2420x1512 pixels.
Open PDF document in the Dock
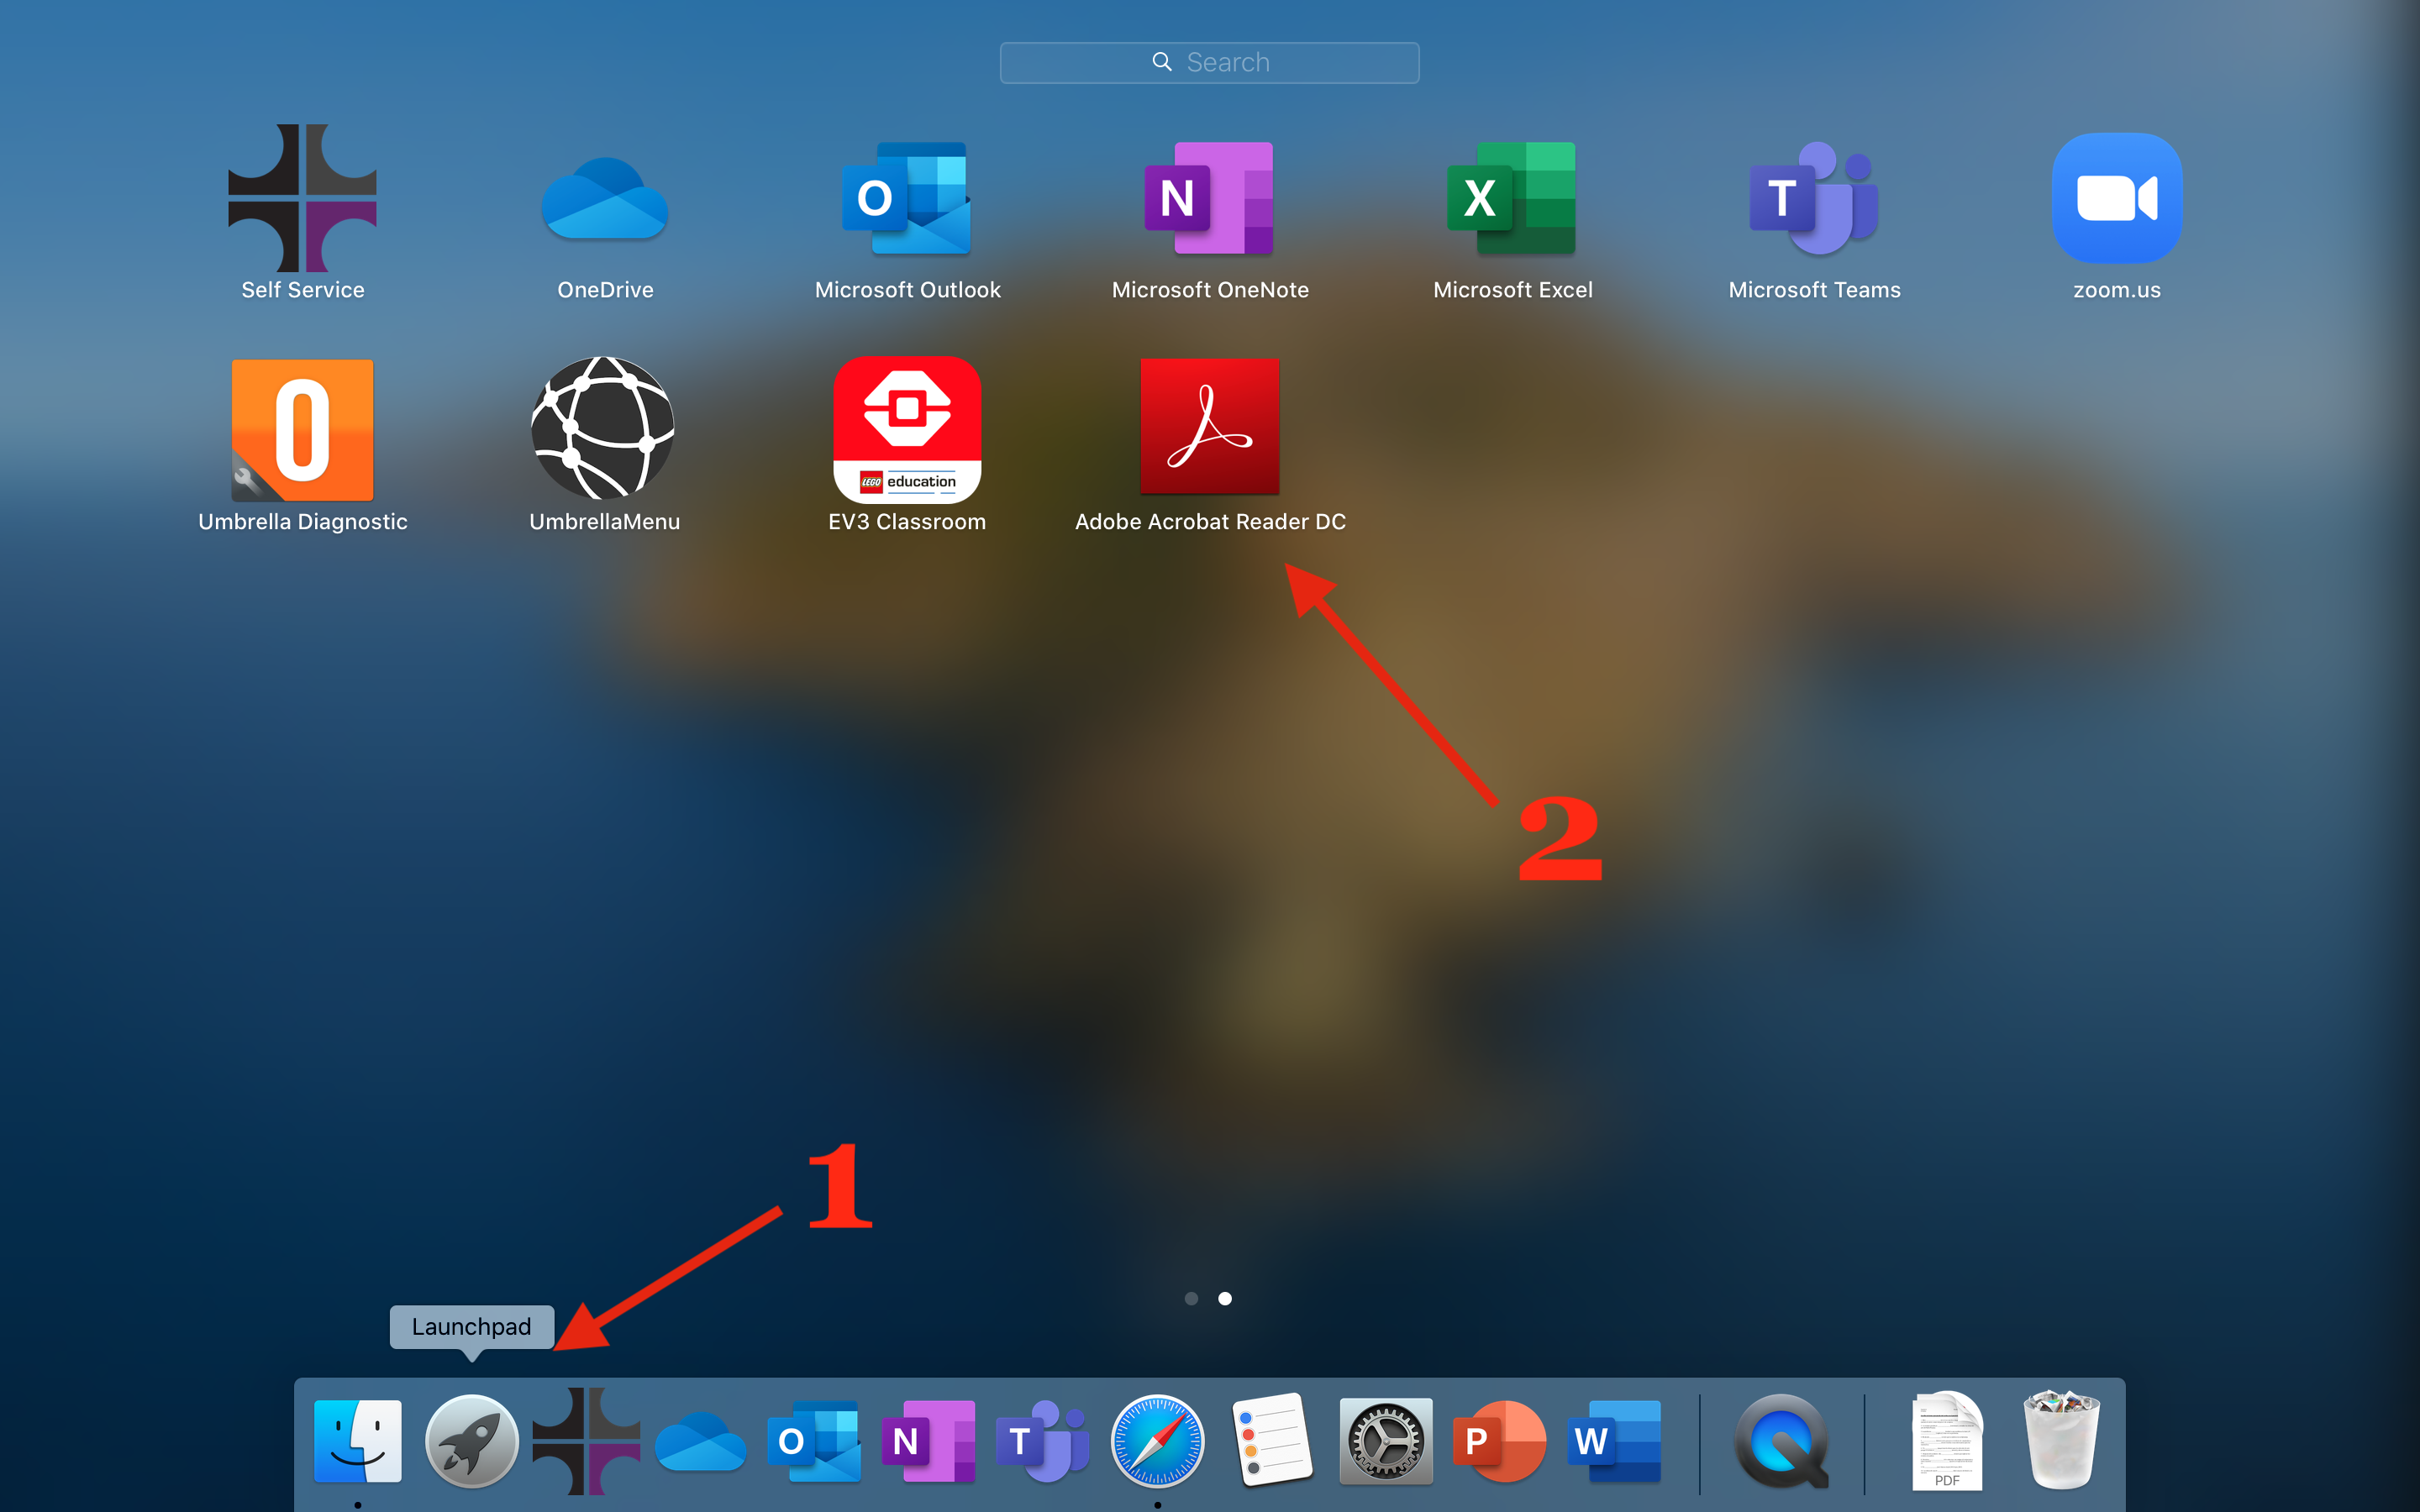[x=1947, y=1441]
